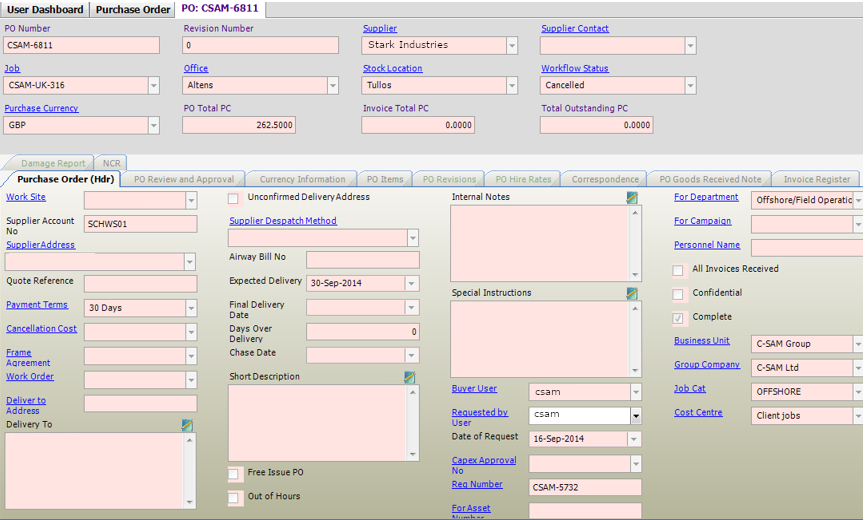This screenshot has height=520, width=865.
Task: Switch to the Invoice Register tab
Action: [816, 180]
